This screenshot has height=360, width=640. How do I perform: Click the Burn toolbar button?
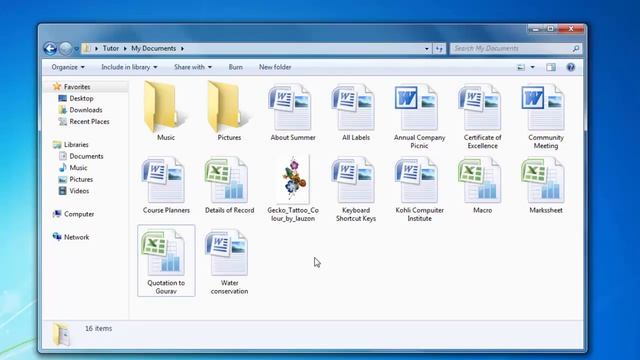point(236,67)
